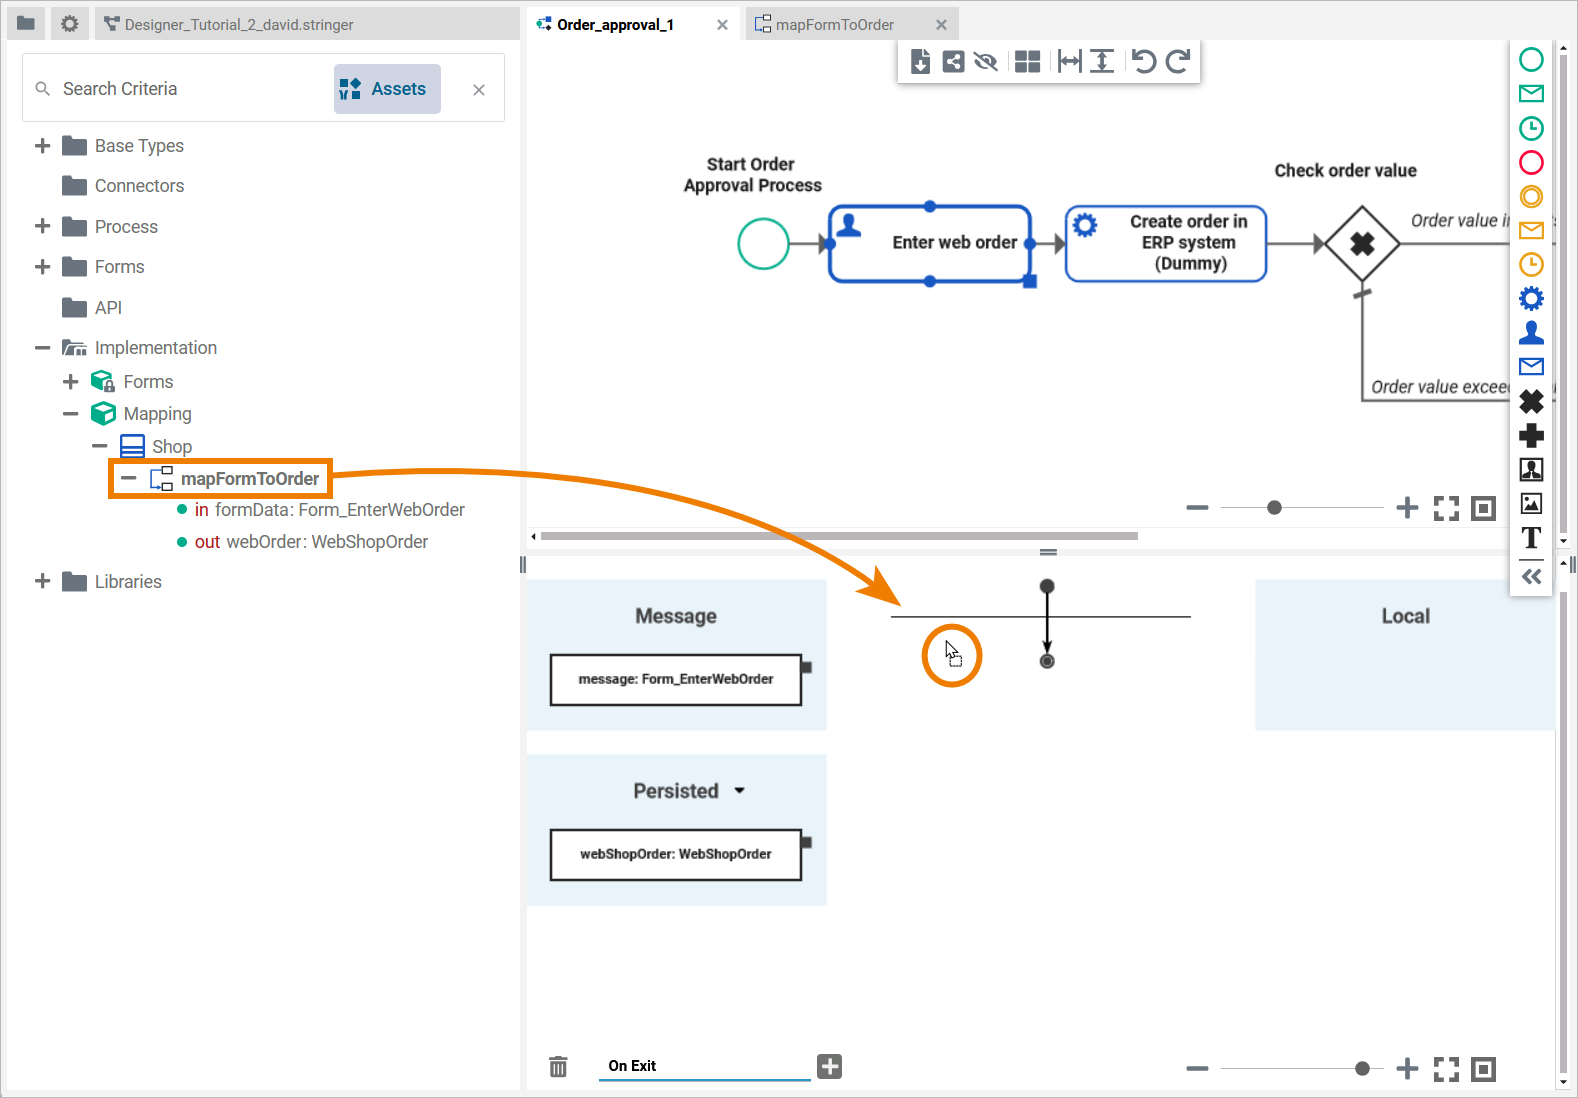The image size is (1578, 1098).
Task: Expand the Forms node under Implementation
Action: (70, 382)
